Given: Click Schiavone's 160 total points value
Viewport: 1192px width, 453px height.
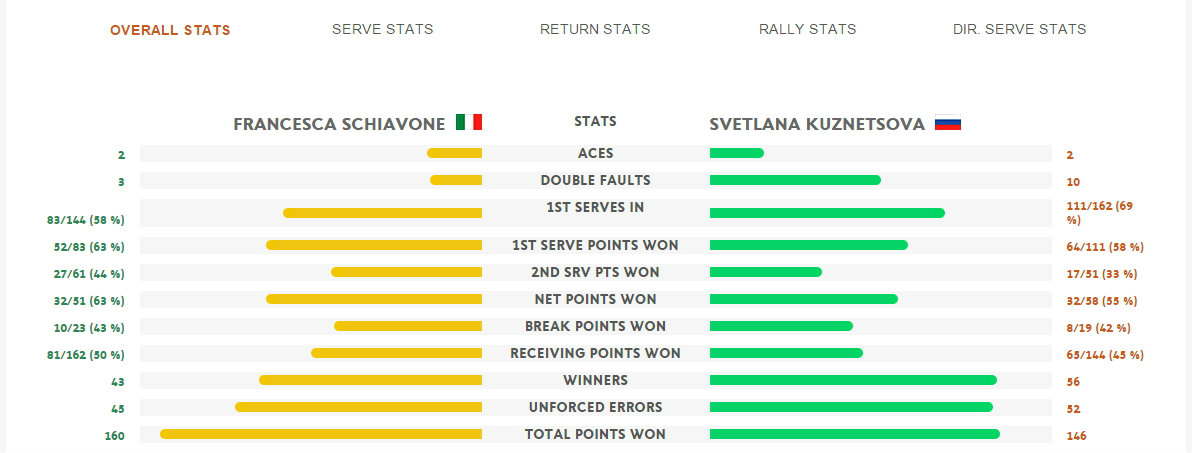Looking at the screenshot, I should [115, 436].
